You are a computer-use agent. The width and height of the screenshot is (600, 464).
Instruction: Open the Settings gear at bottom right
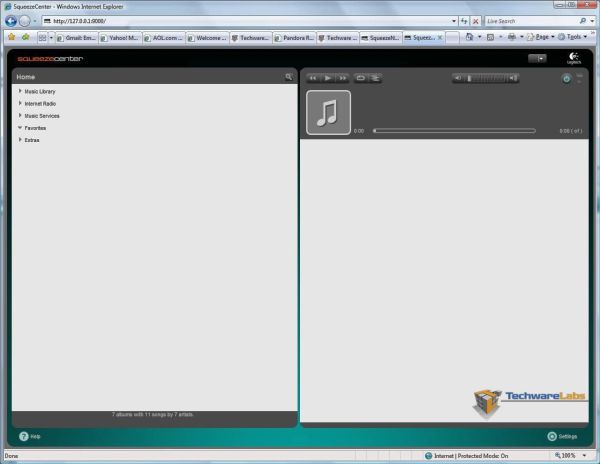click(x=552, y=436)
